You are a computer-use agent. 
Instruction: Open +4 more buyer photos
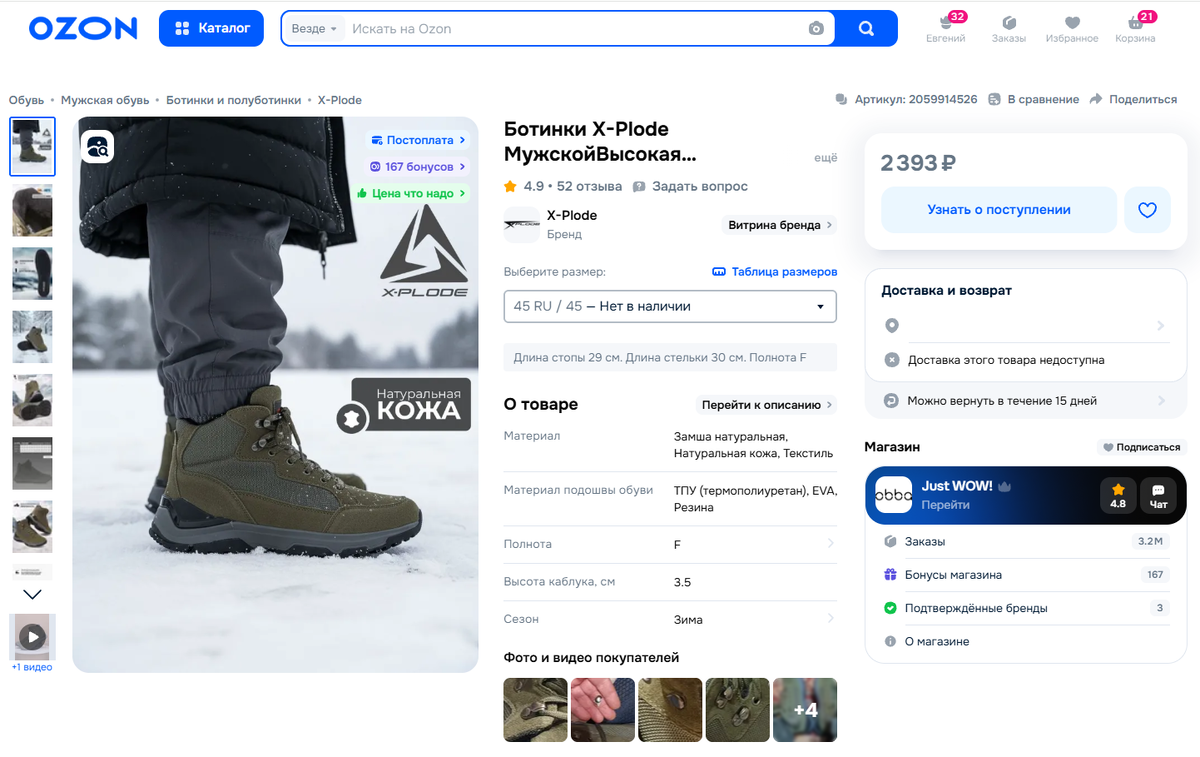[x=805, y=710]
